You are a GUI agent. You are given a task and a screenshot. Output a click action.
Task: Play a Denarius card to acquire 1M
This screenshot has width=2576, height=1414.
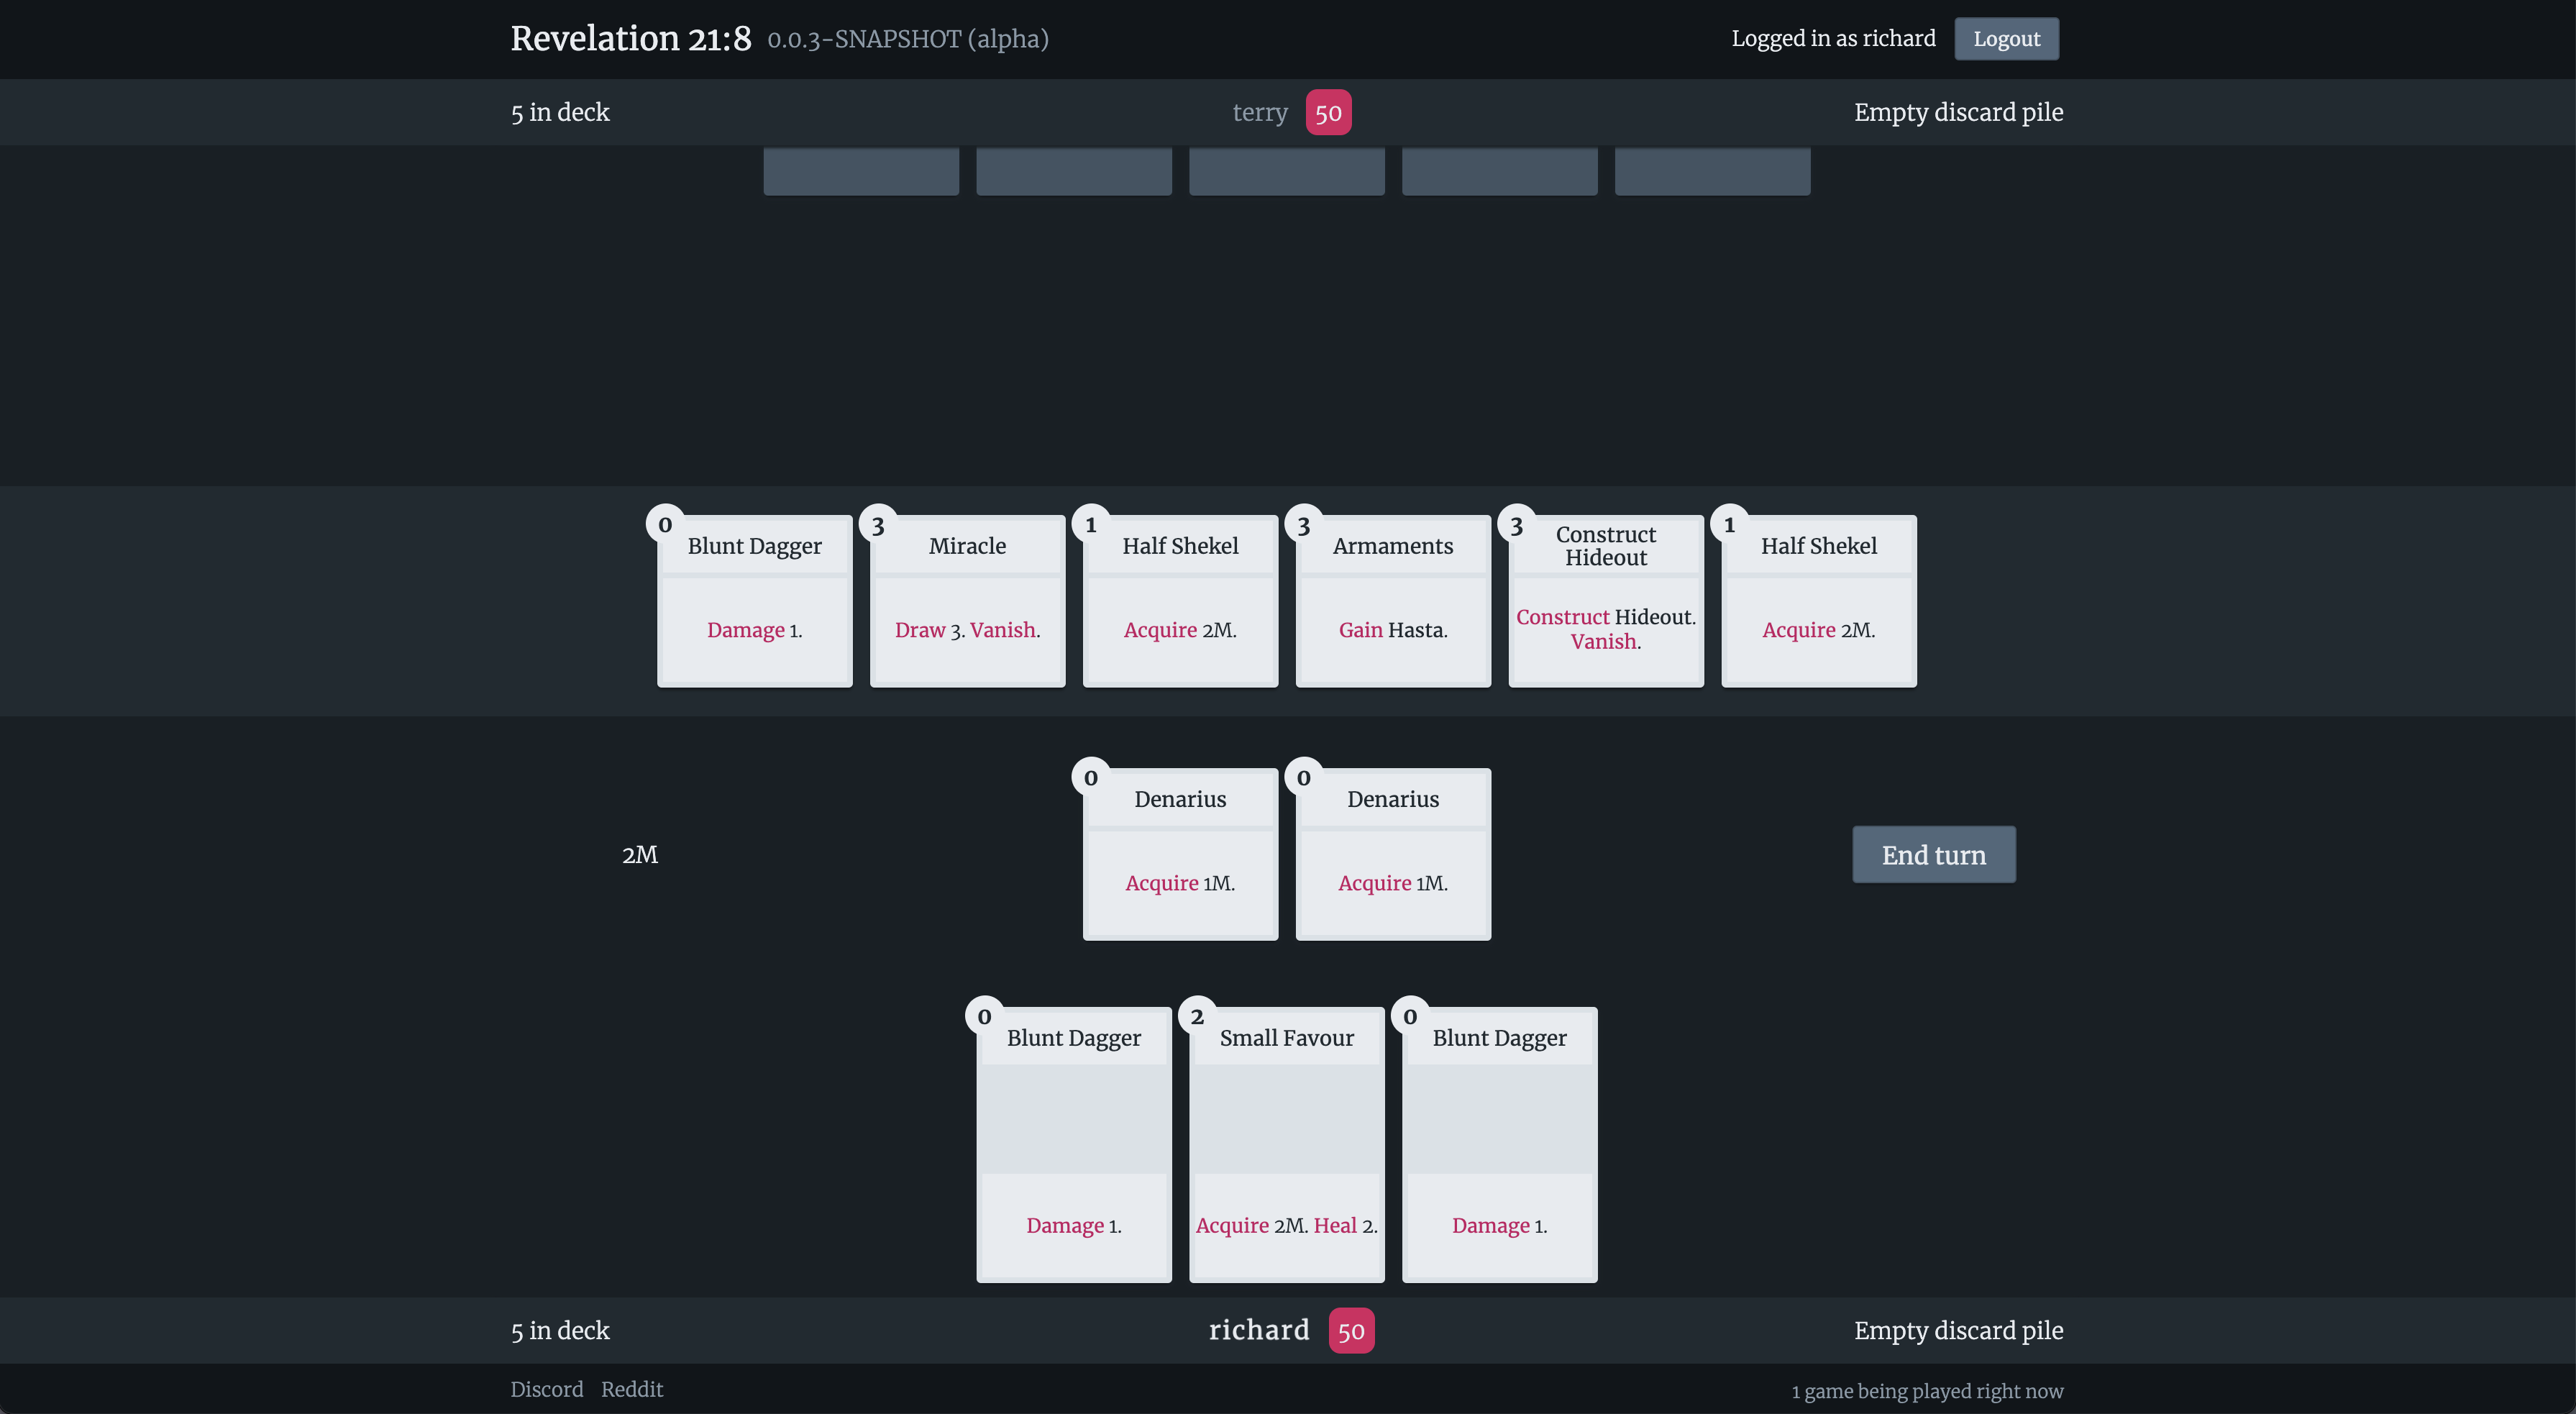[1180, 855]
